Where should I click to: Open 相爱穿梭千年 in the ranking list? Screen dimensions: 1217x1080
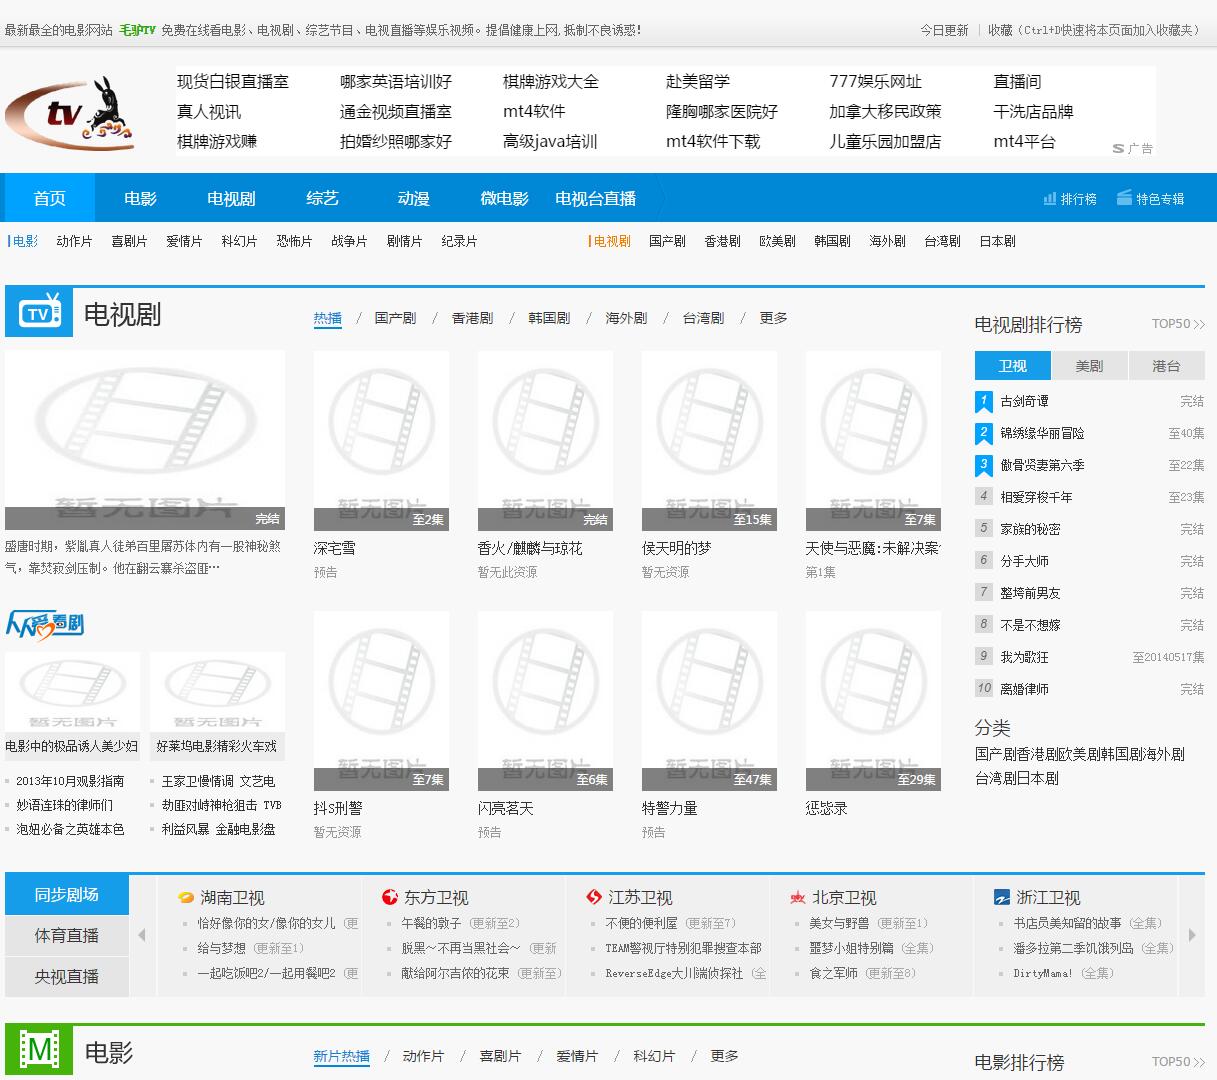point(1036,497)
